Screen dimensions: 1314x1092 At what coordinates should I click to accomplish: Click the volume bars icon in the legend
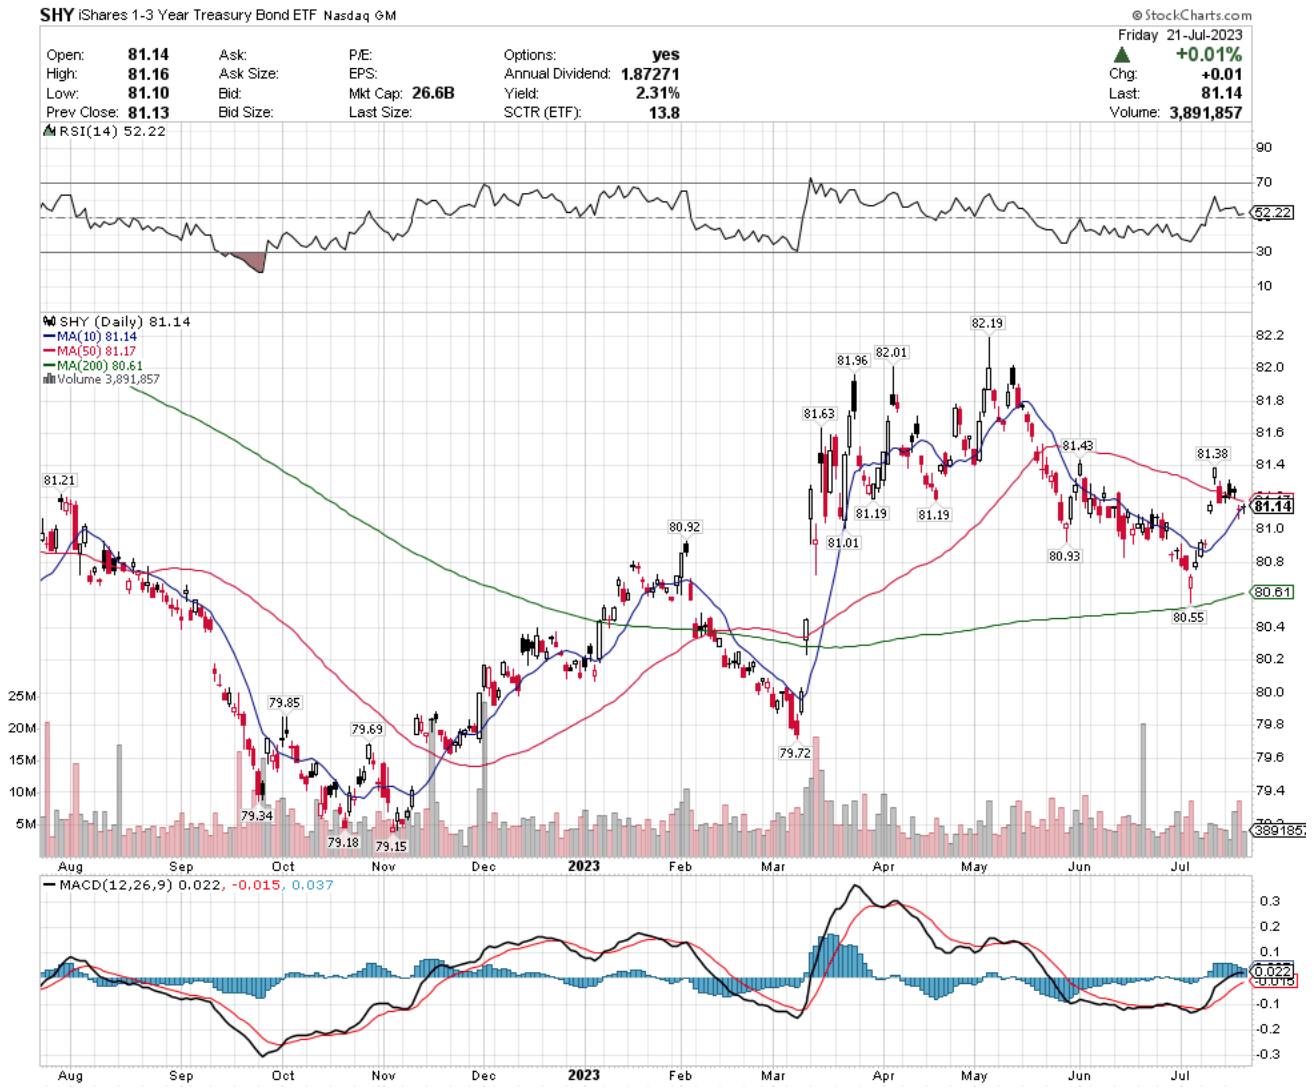tap(48, 380)
